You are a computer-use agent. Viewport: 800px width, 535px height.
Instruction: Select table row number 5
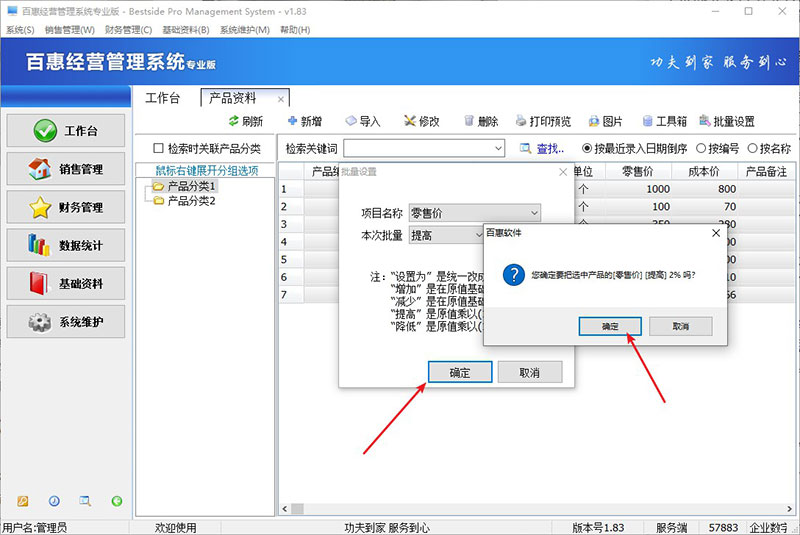[291, 260]
